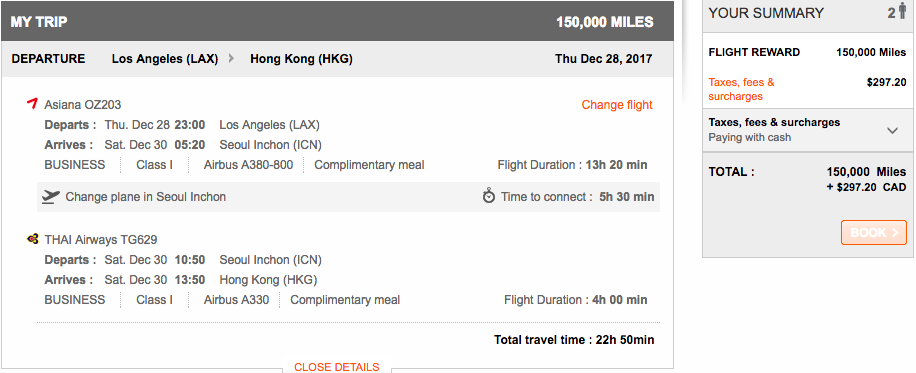Select Asiana OZ203 flight title
Viewport: 916px width, 373px height.
pos(83,105)
